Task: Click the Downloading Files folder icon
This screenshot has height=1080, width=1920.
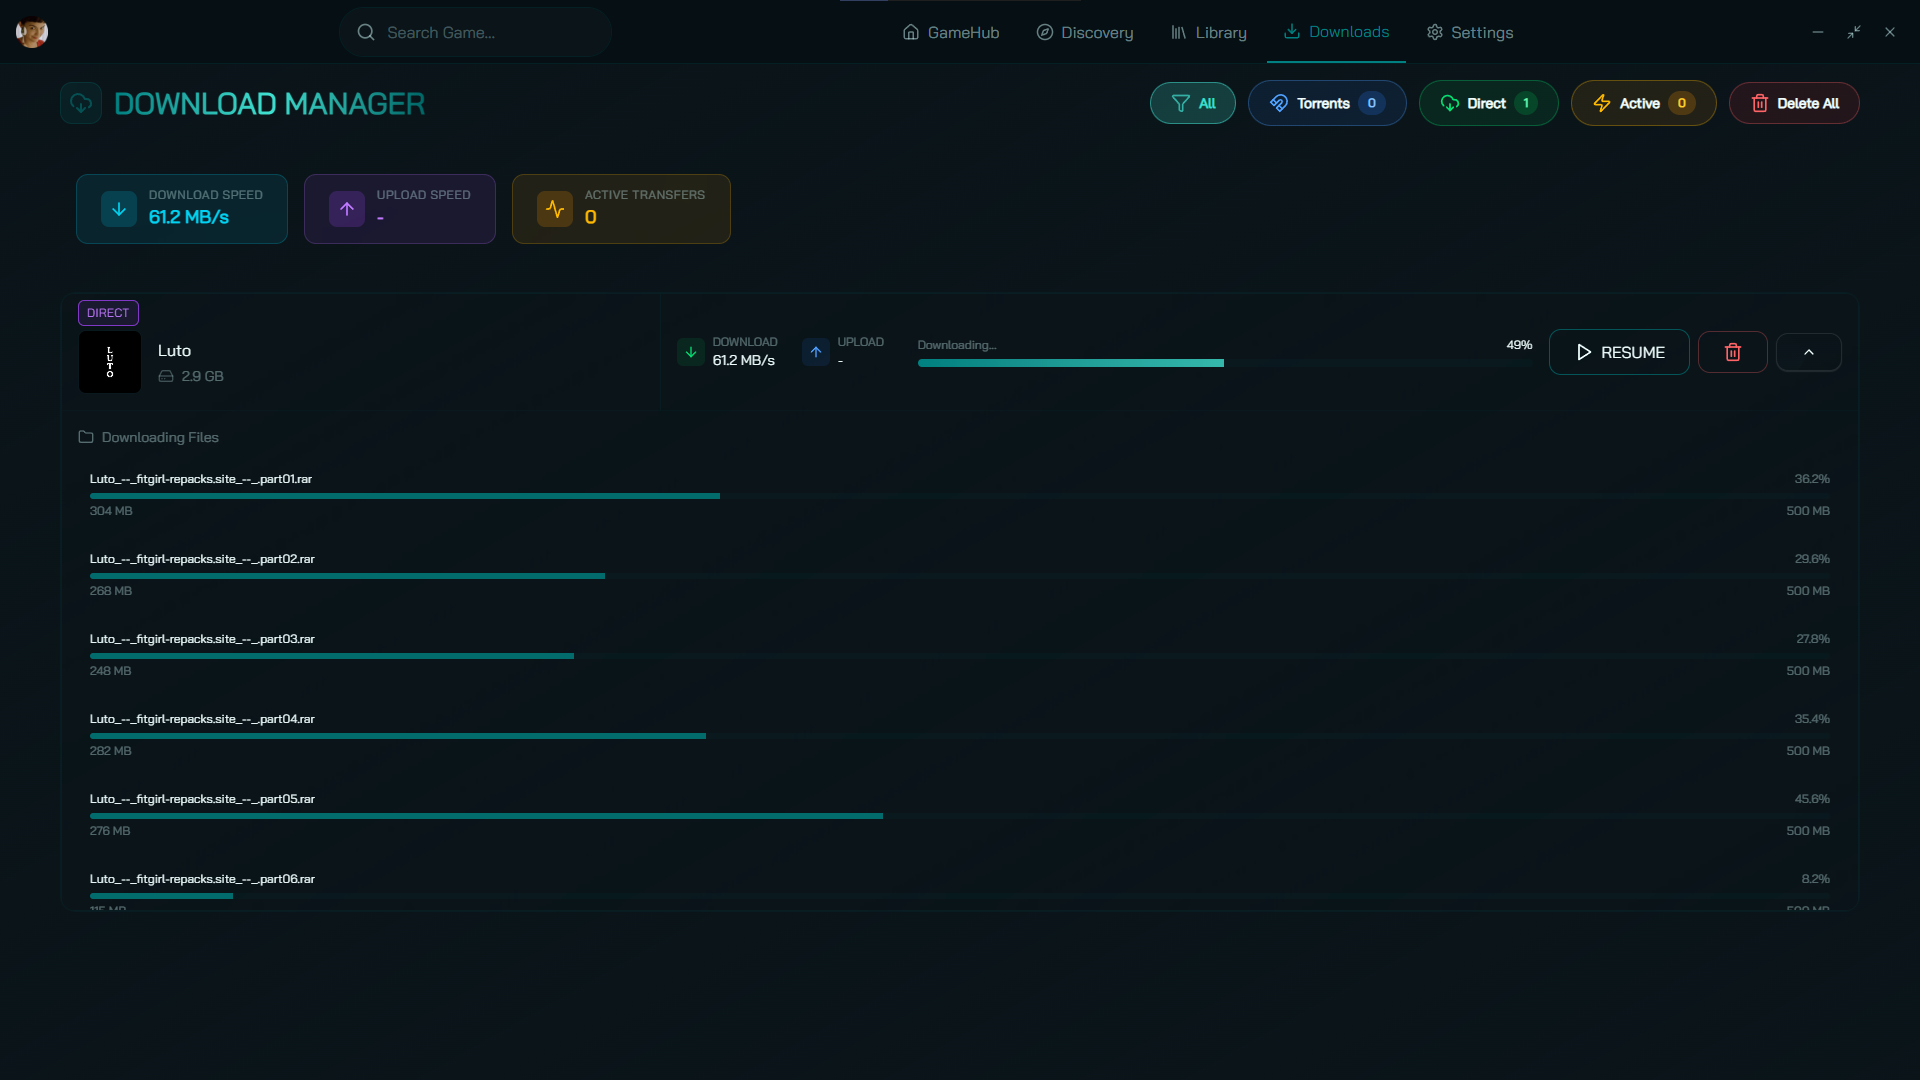Action: click(x=86, y=437)
